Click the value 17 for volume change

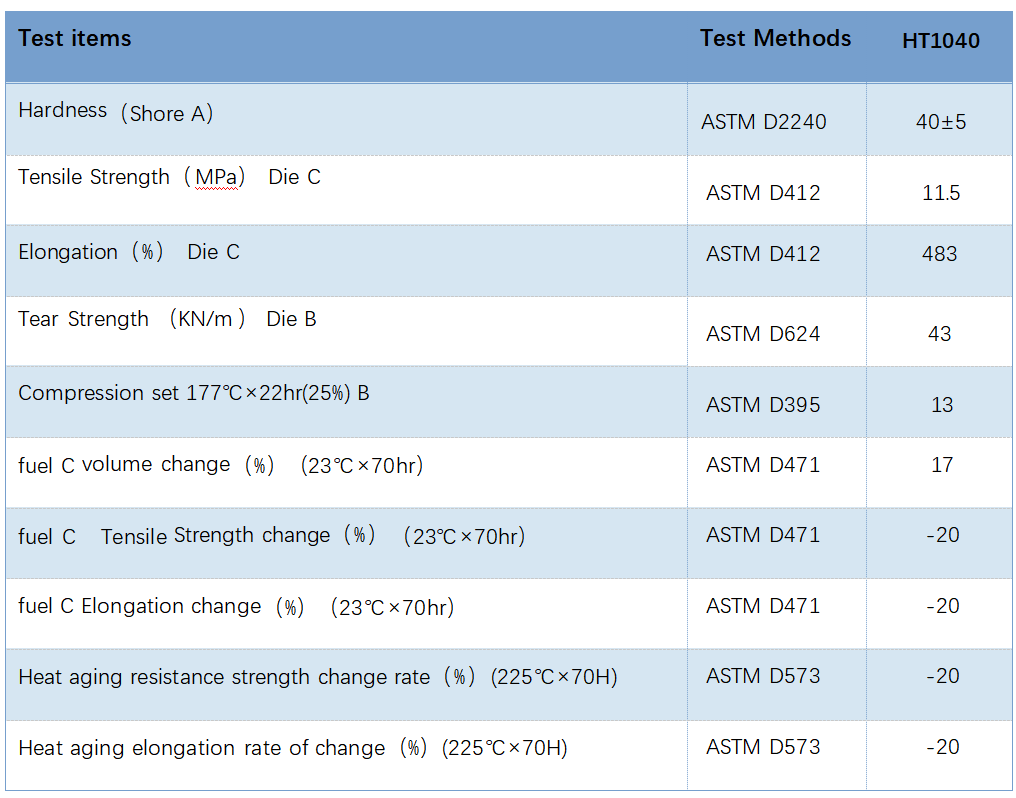(941, 465)
